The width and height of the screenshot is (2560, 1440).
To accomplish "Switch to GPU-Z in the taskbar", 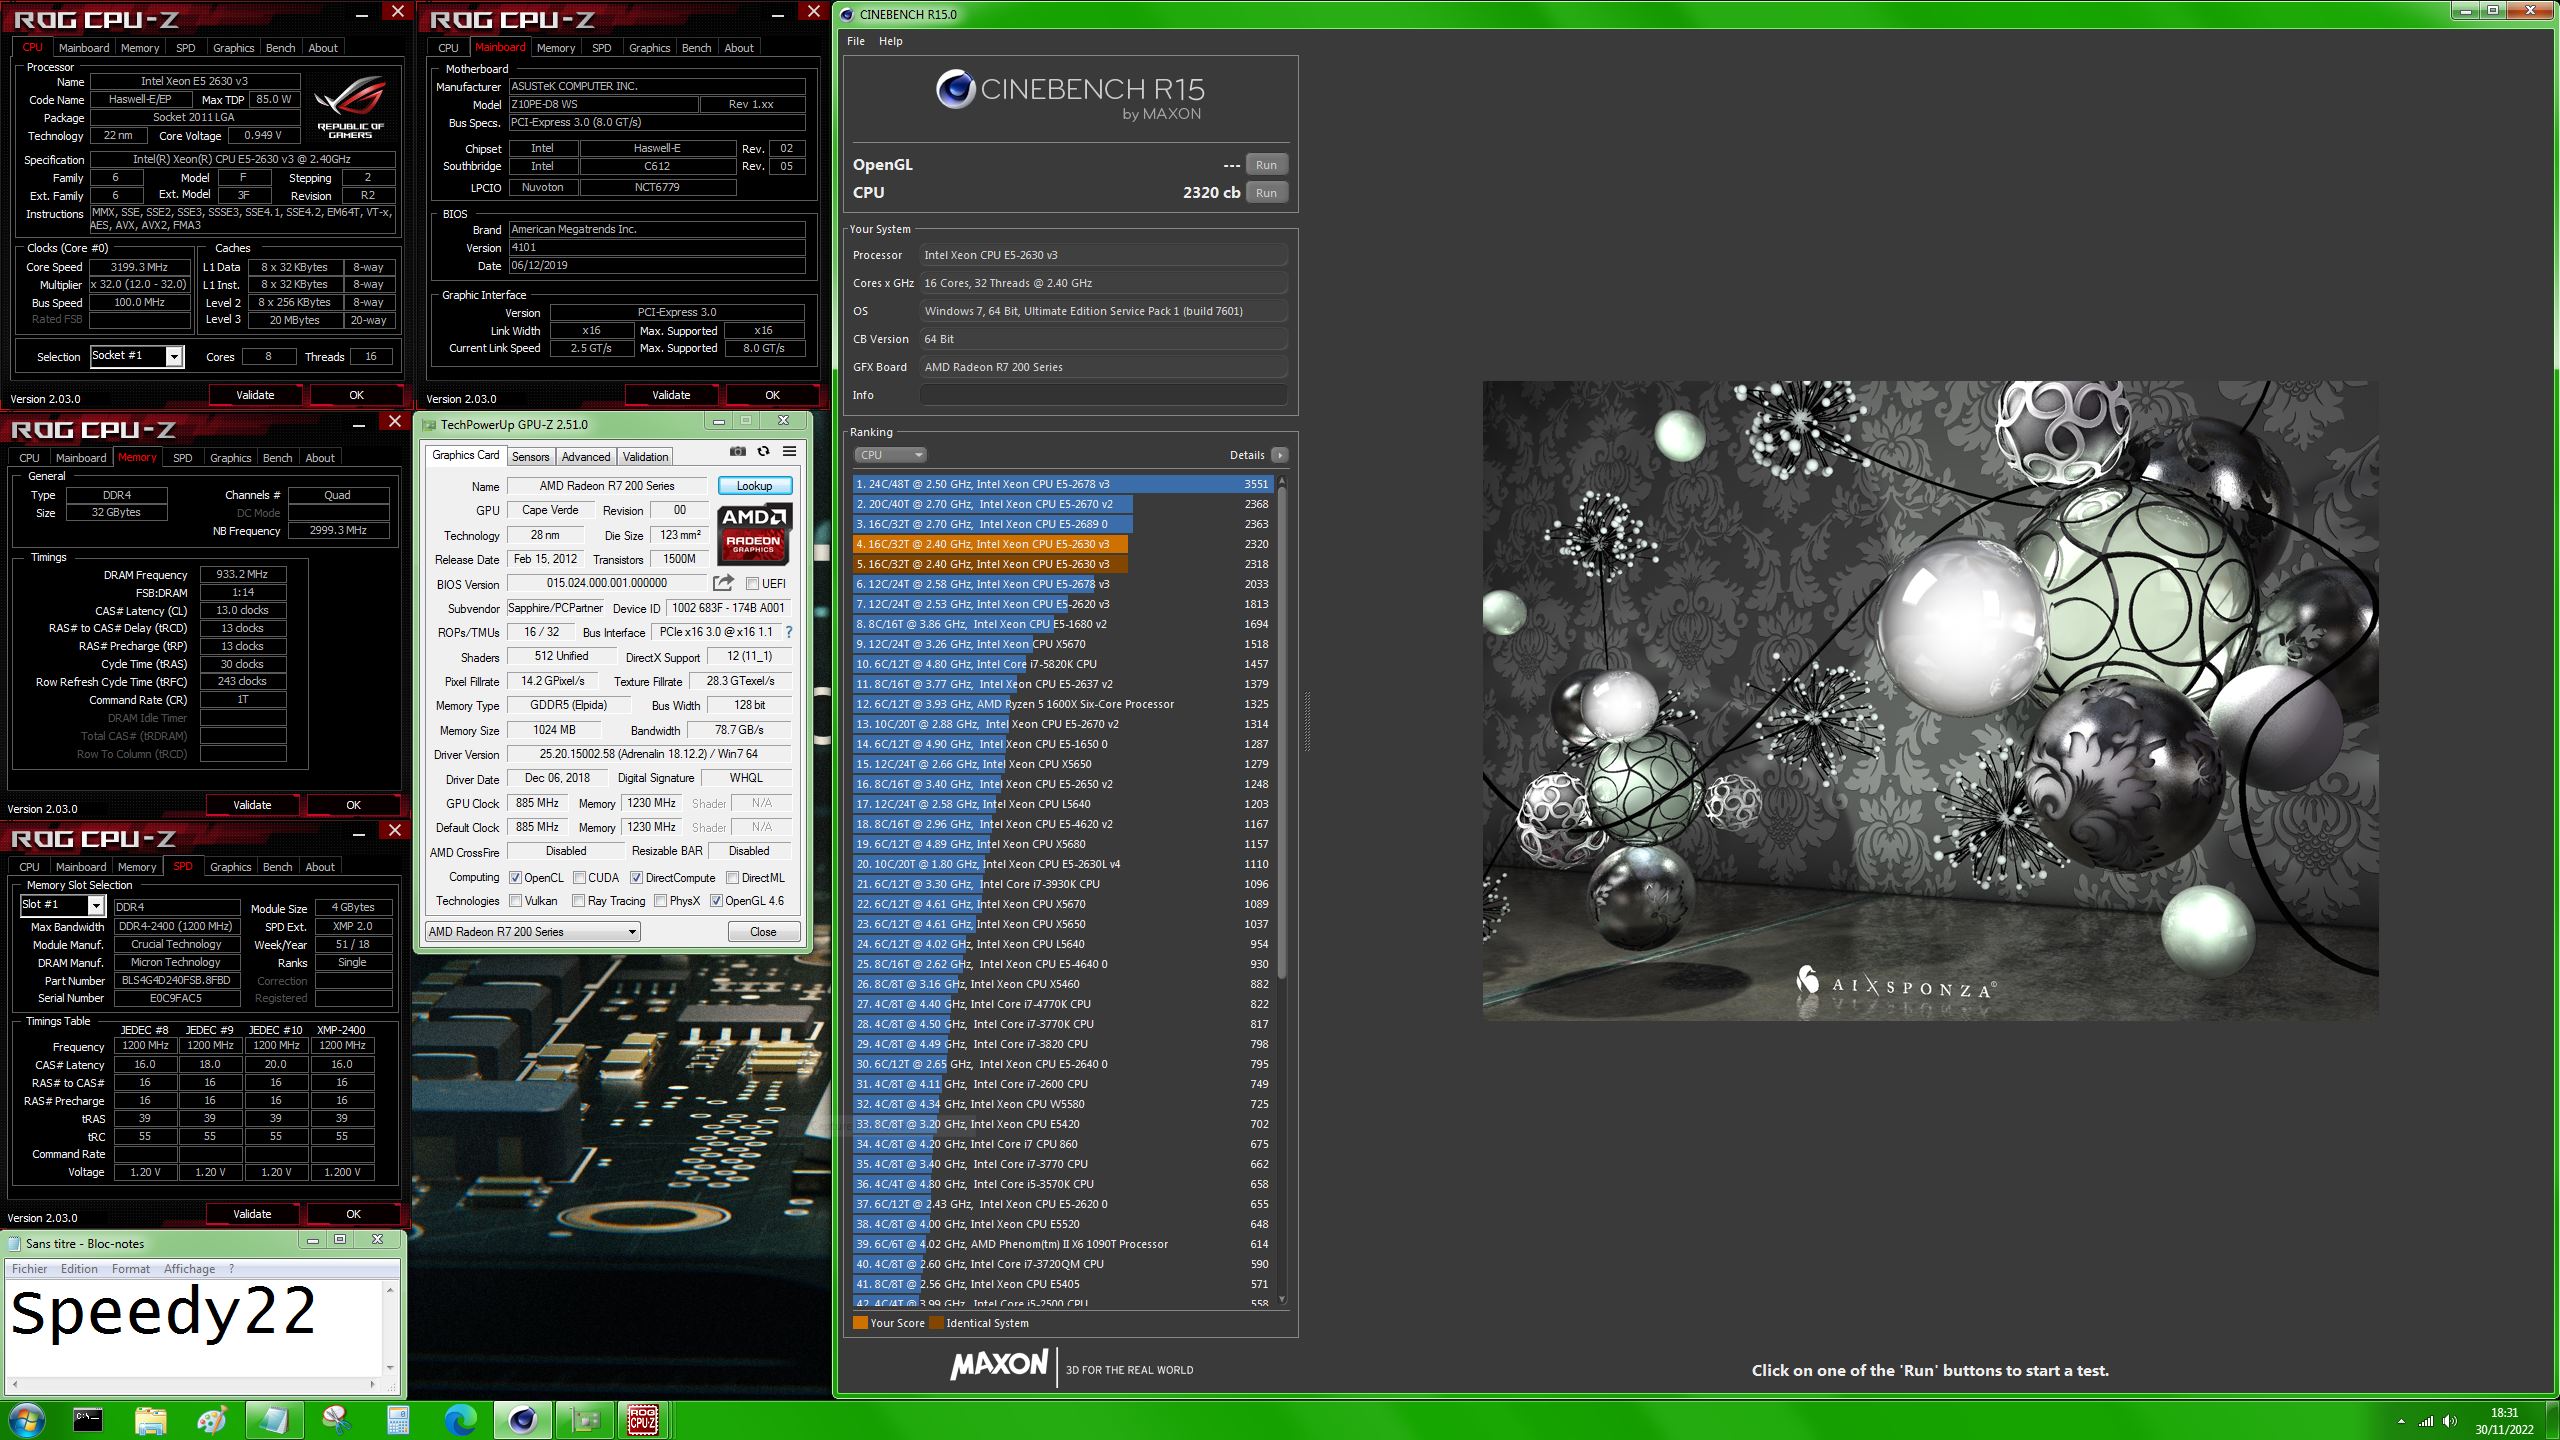I will point(584,1419).
